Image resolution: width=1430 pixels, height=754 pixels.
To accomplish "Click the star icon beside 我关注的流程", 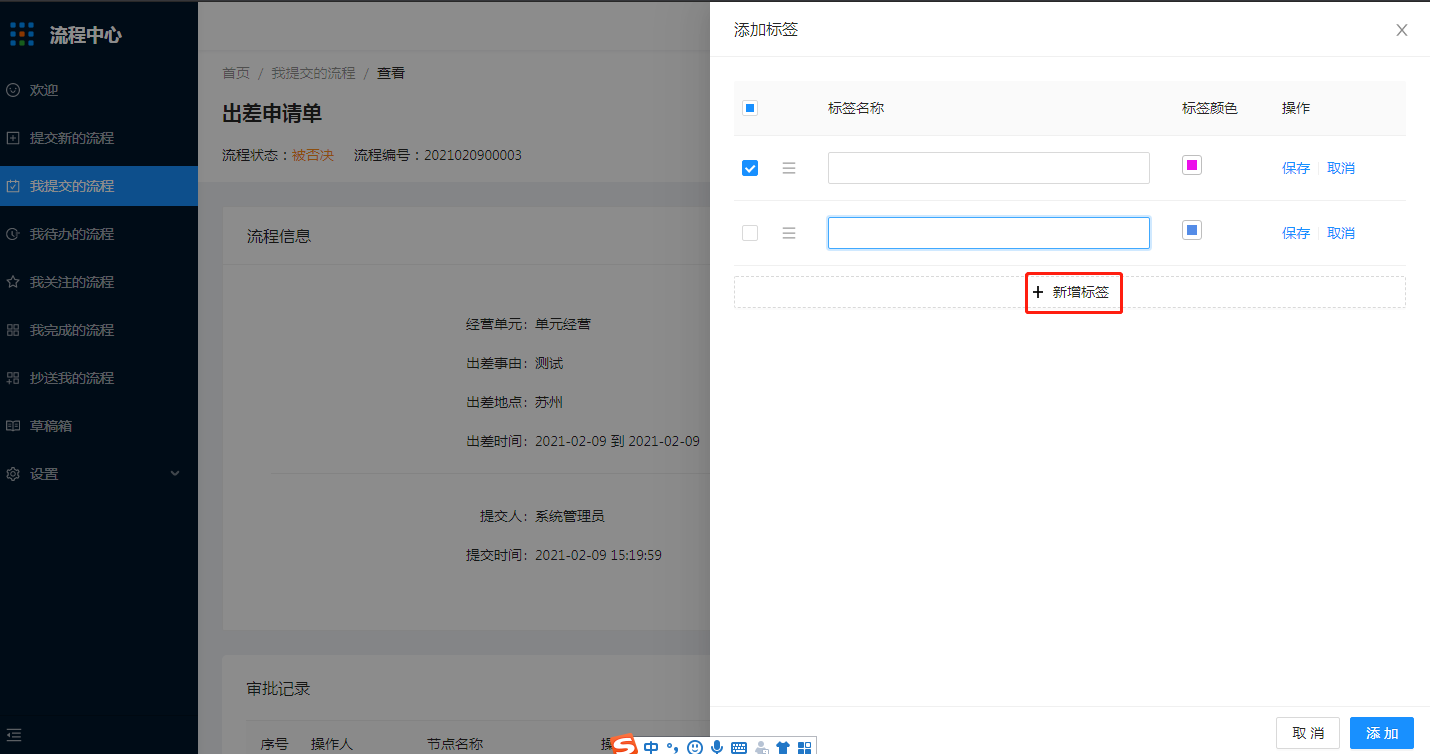I will (x=13, y=282).
